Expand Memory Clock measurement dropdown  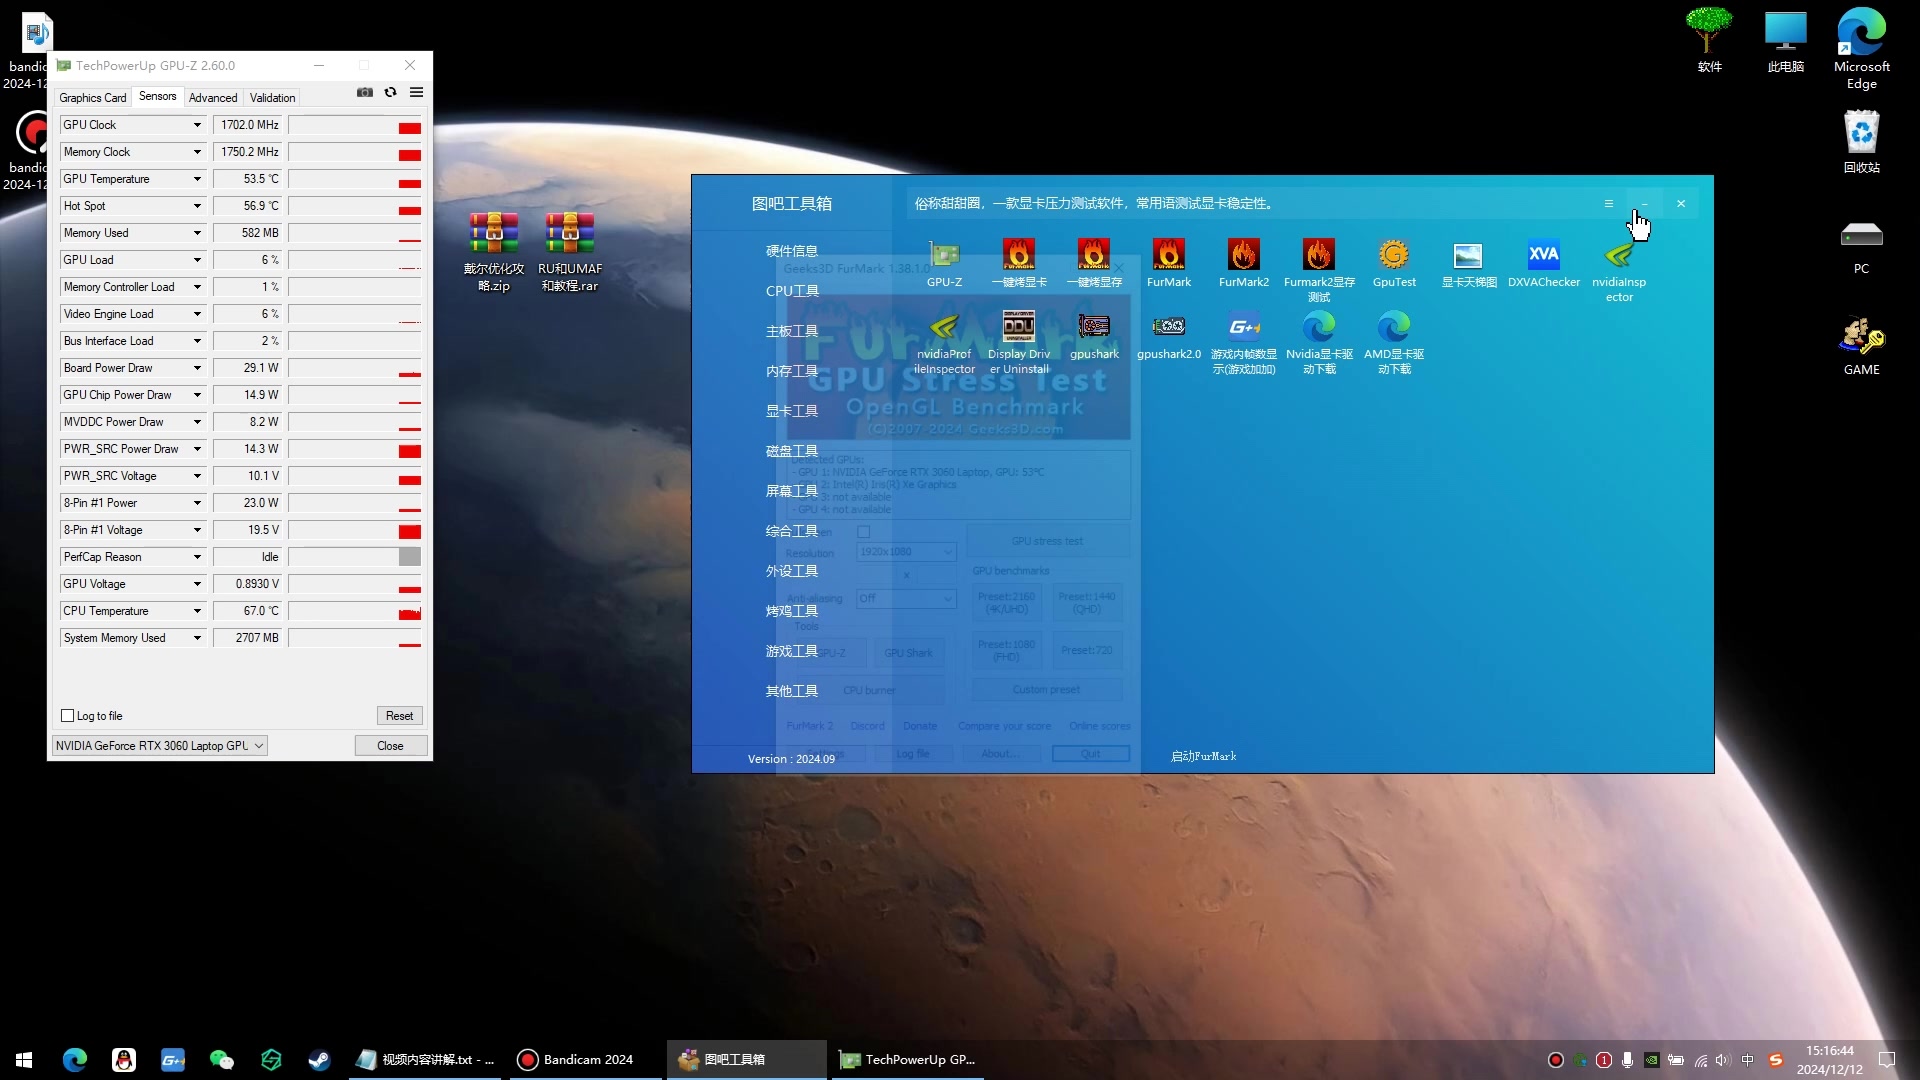coord(196,150)
